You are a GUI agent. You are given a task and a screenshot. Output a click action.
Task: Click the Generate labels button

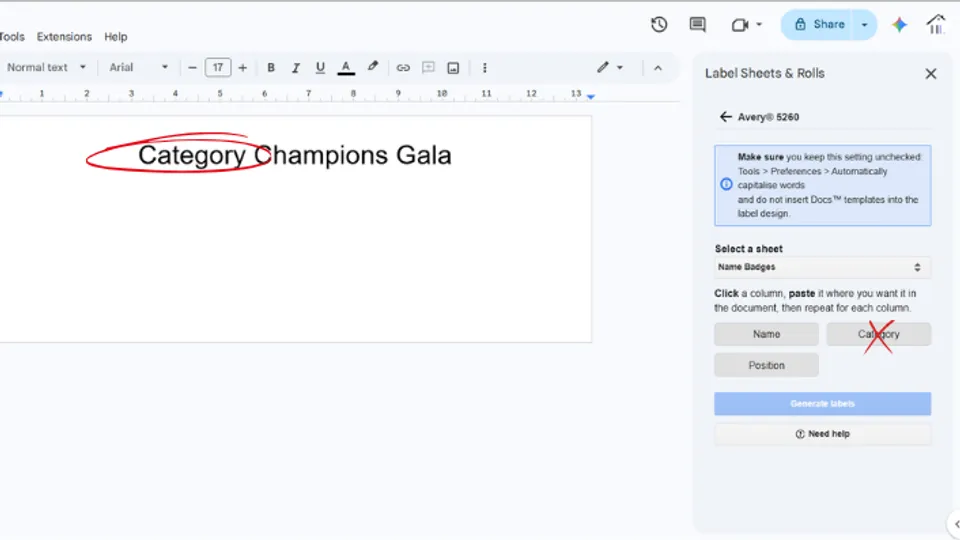pyautogui.click(x=822, y=404)
